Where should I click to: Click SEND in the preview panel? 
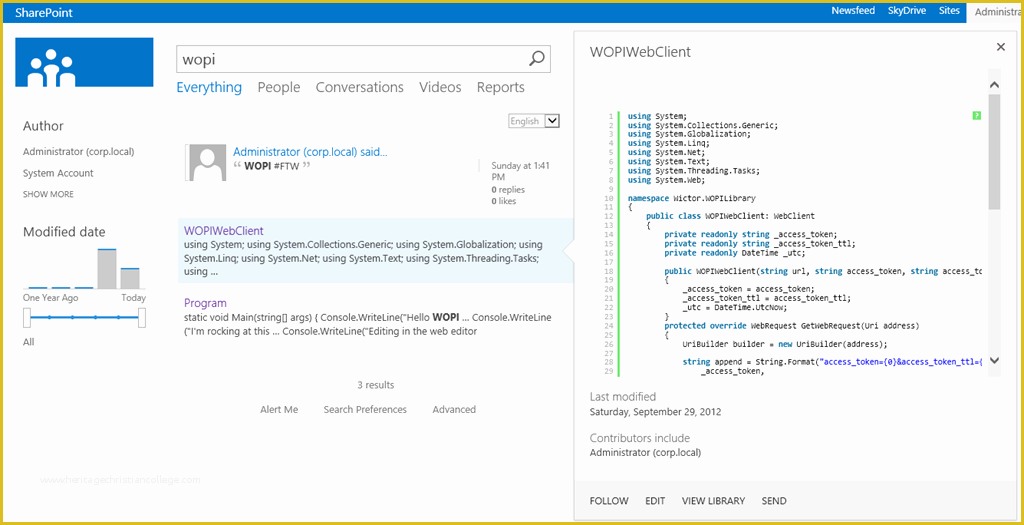tap(774, 501)
